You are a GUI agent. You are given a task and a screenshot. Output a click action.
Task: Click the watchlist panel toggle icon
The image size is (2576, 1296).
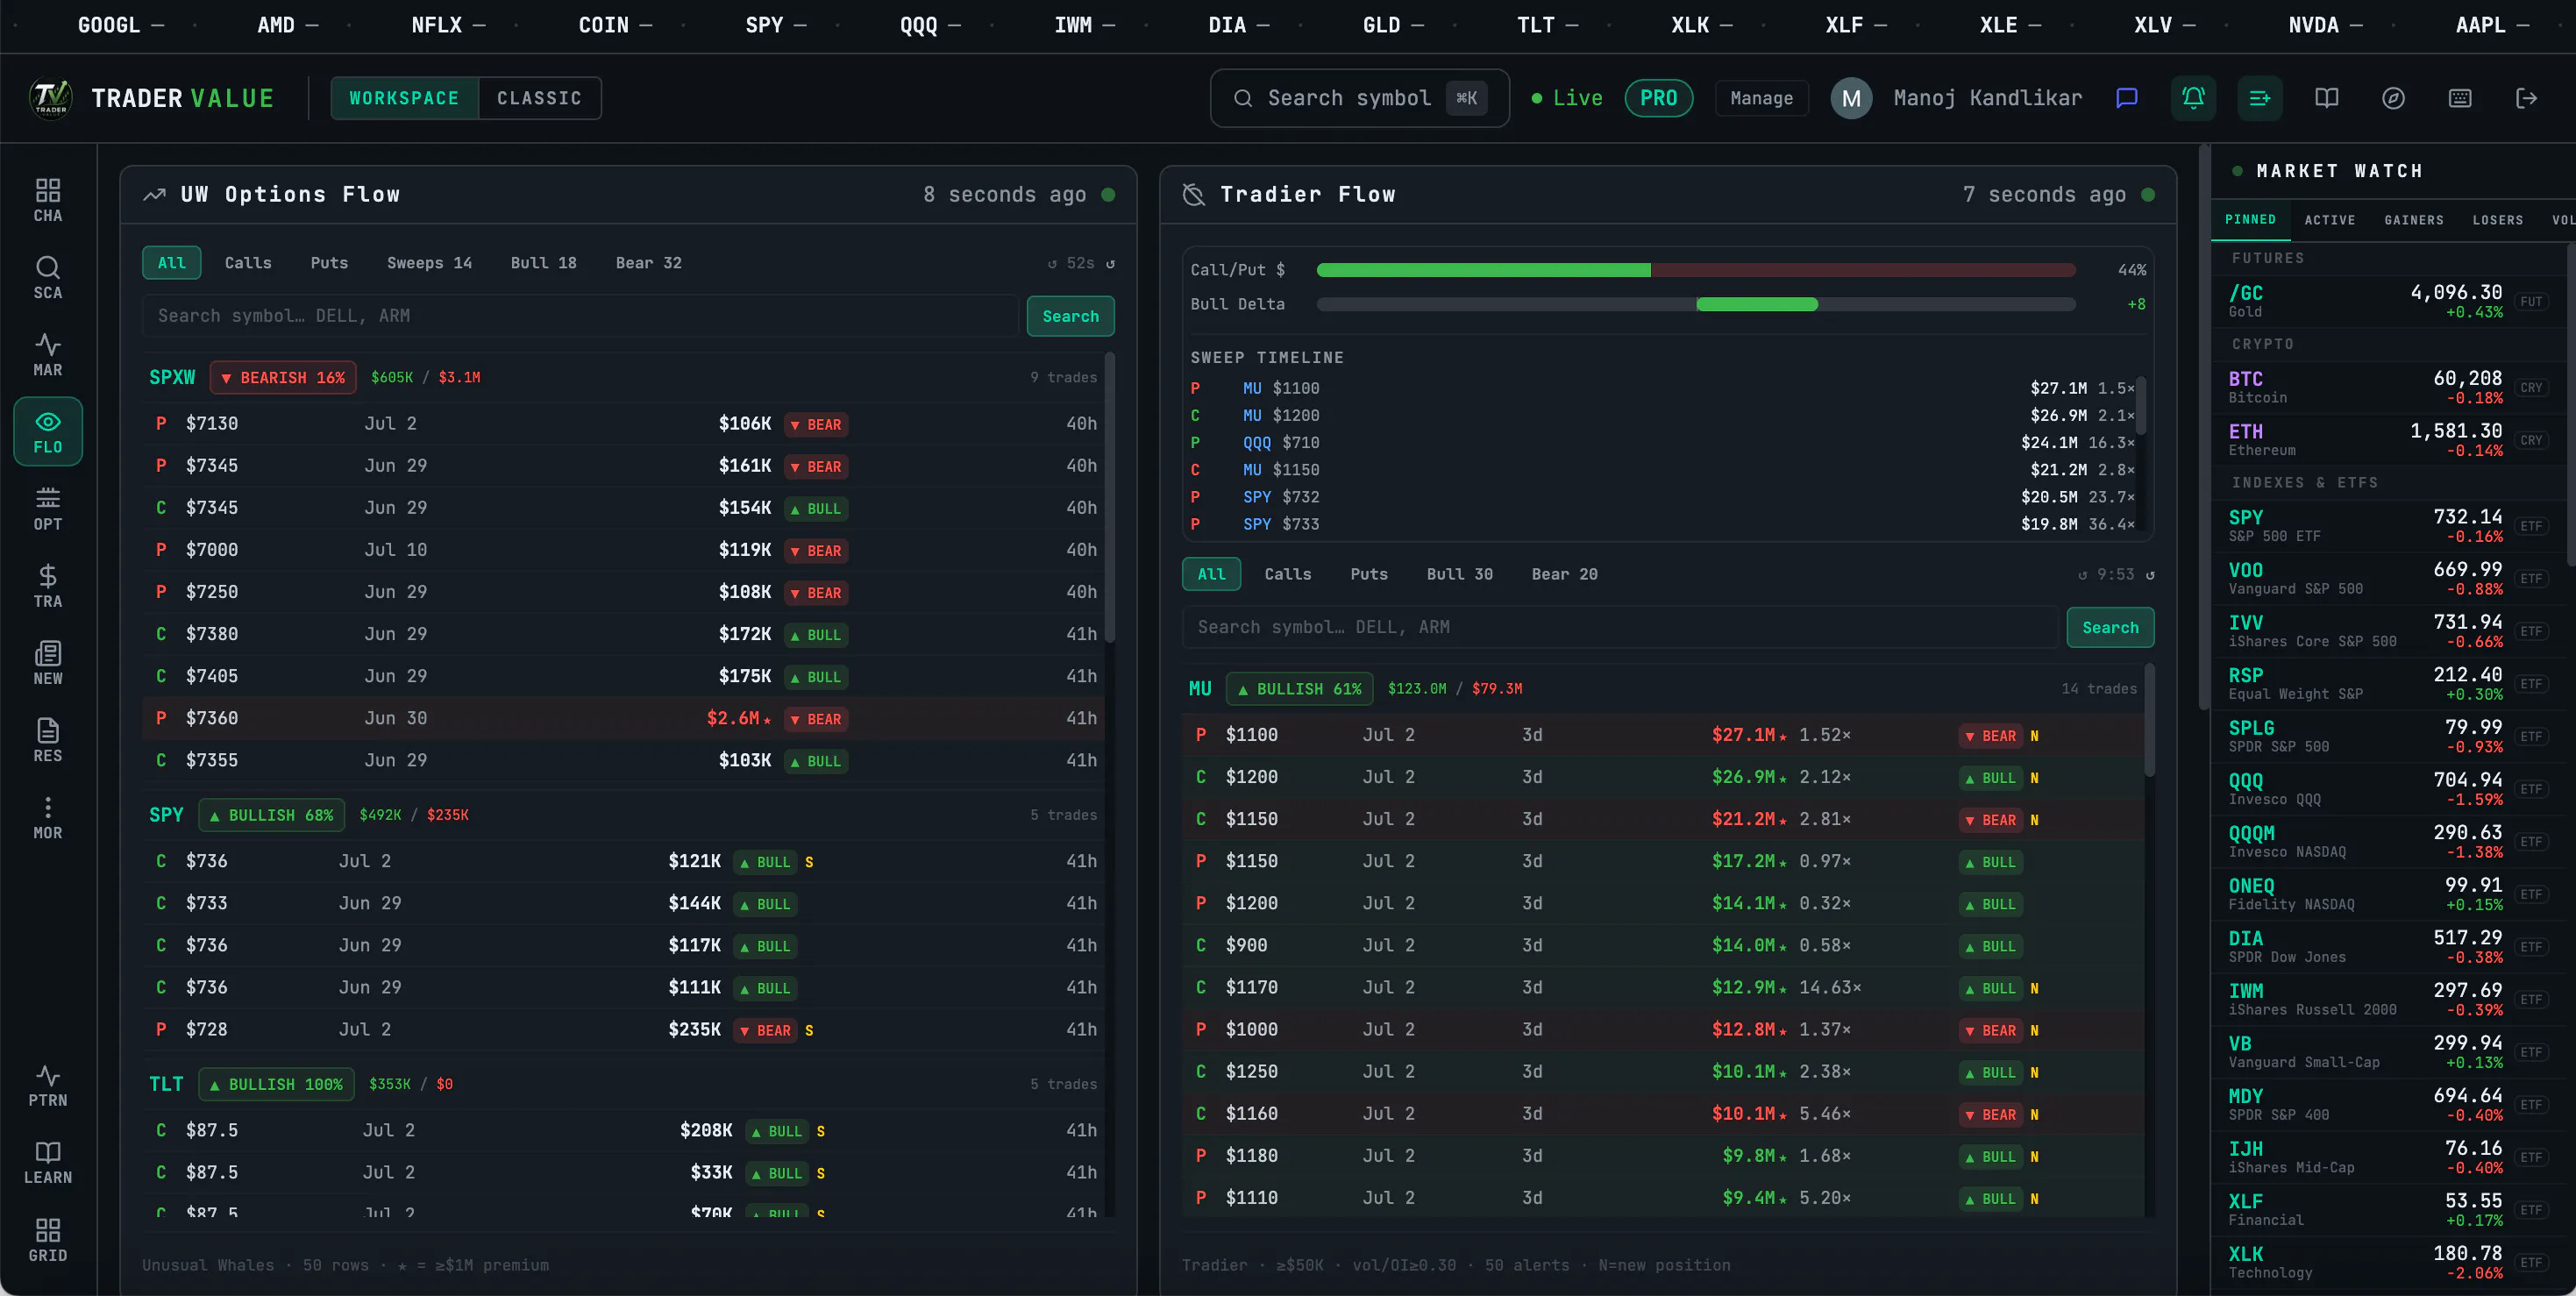(x=2260, y=98)
